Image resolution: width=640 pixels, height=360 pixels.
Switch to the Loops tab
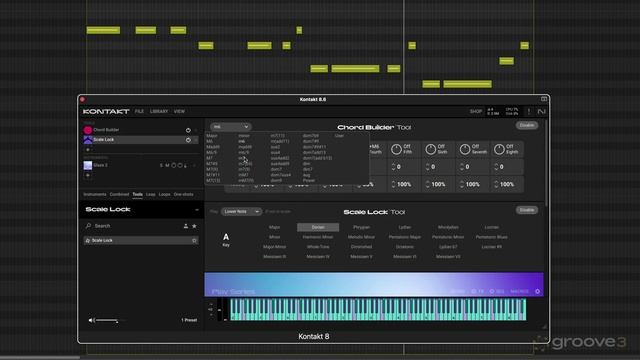pyautogui.click(x=164, y=195)
